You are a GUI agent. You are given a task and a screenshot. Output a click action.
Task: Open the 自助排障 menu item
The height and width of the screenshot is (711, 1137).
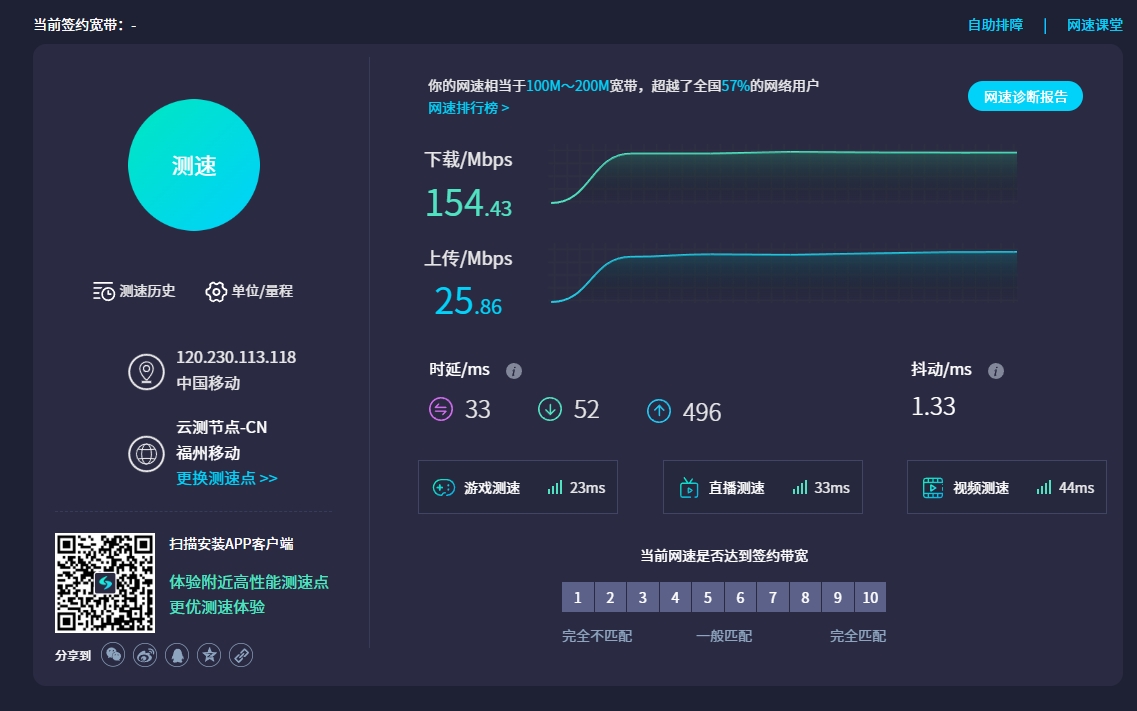coord(995,25)
